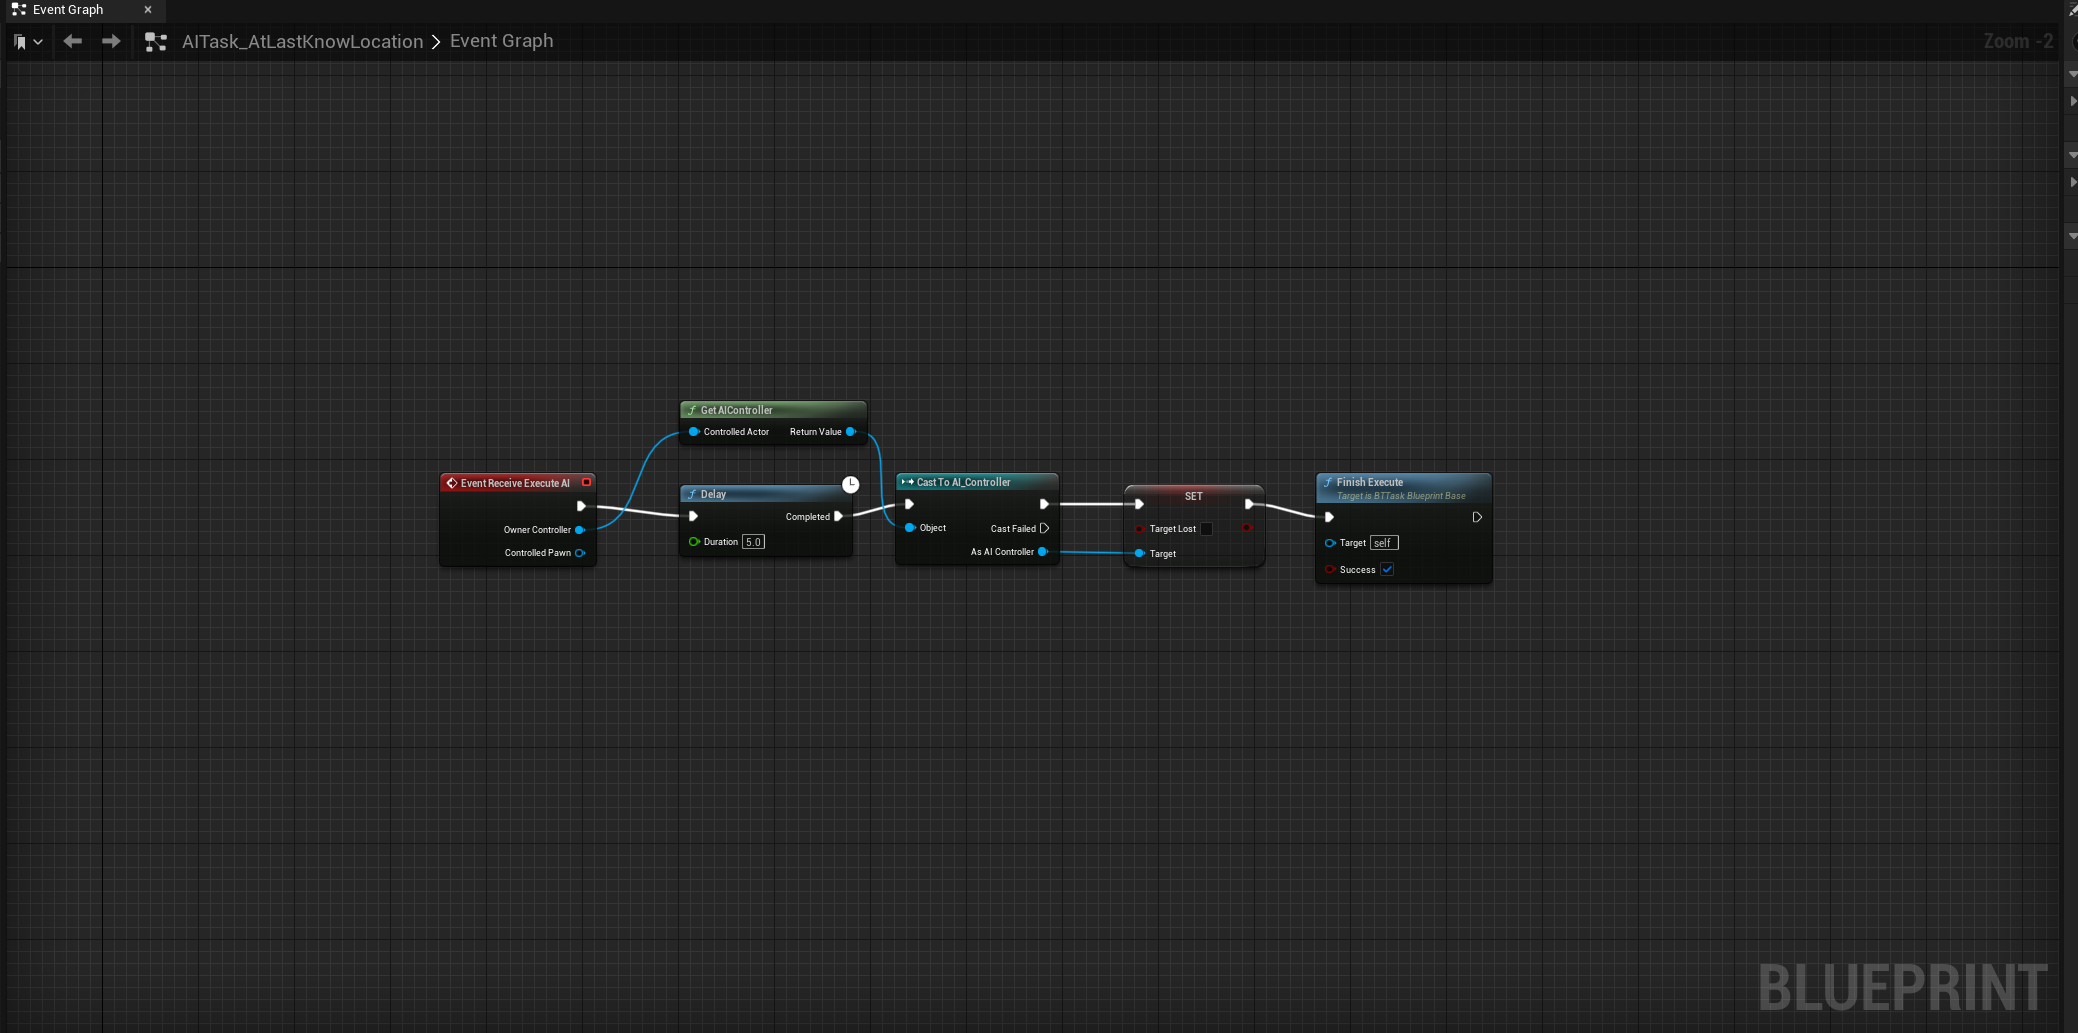The width and height of the screenshot is (2078, 1033).
Task: Open the bookmark dropdown chevron
Action: [38, 42]
